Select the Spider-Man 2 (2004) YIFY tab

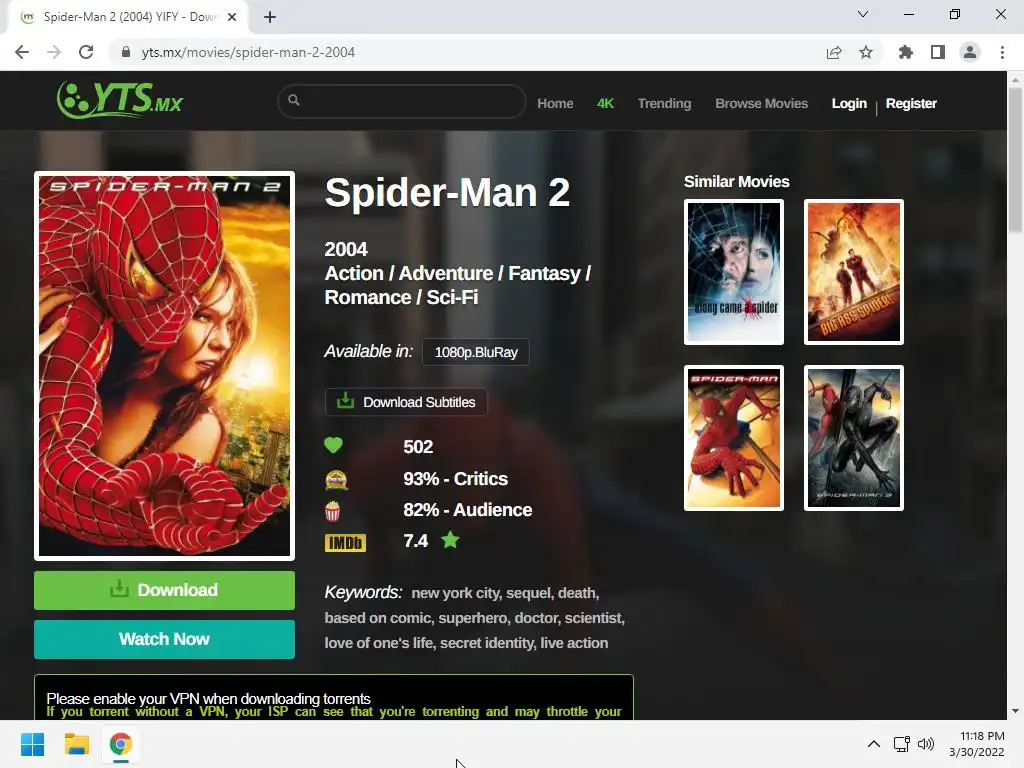pos(128,17)
